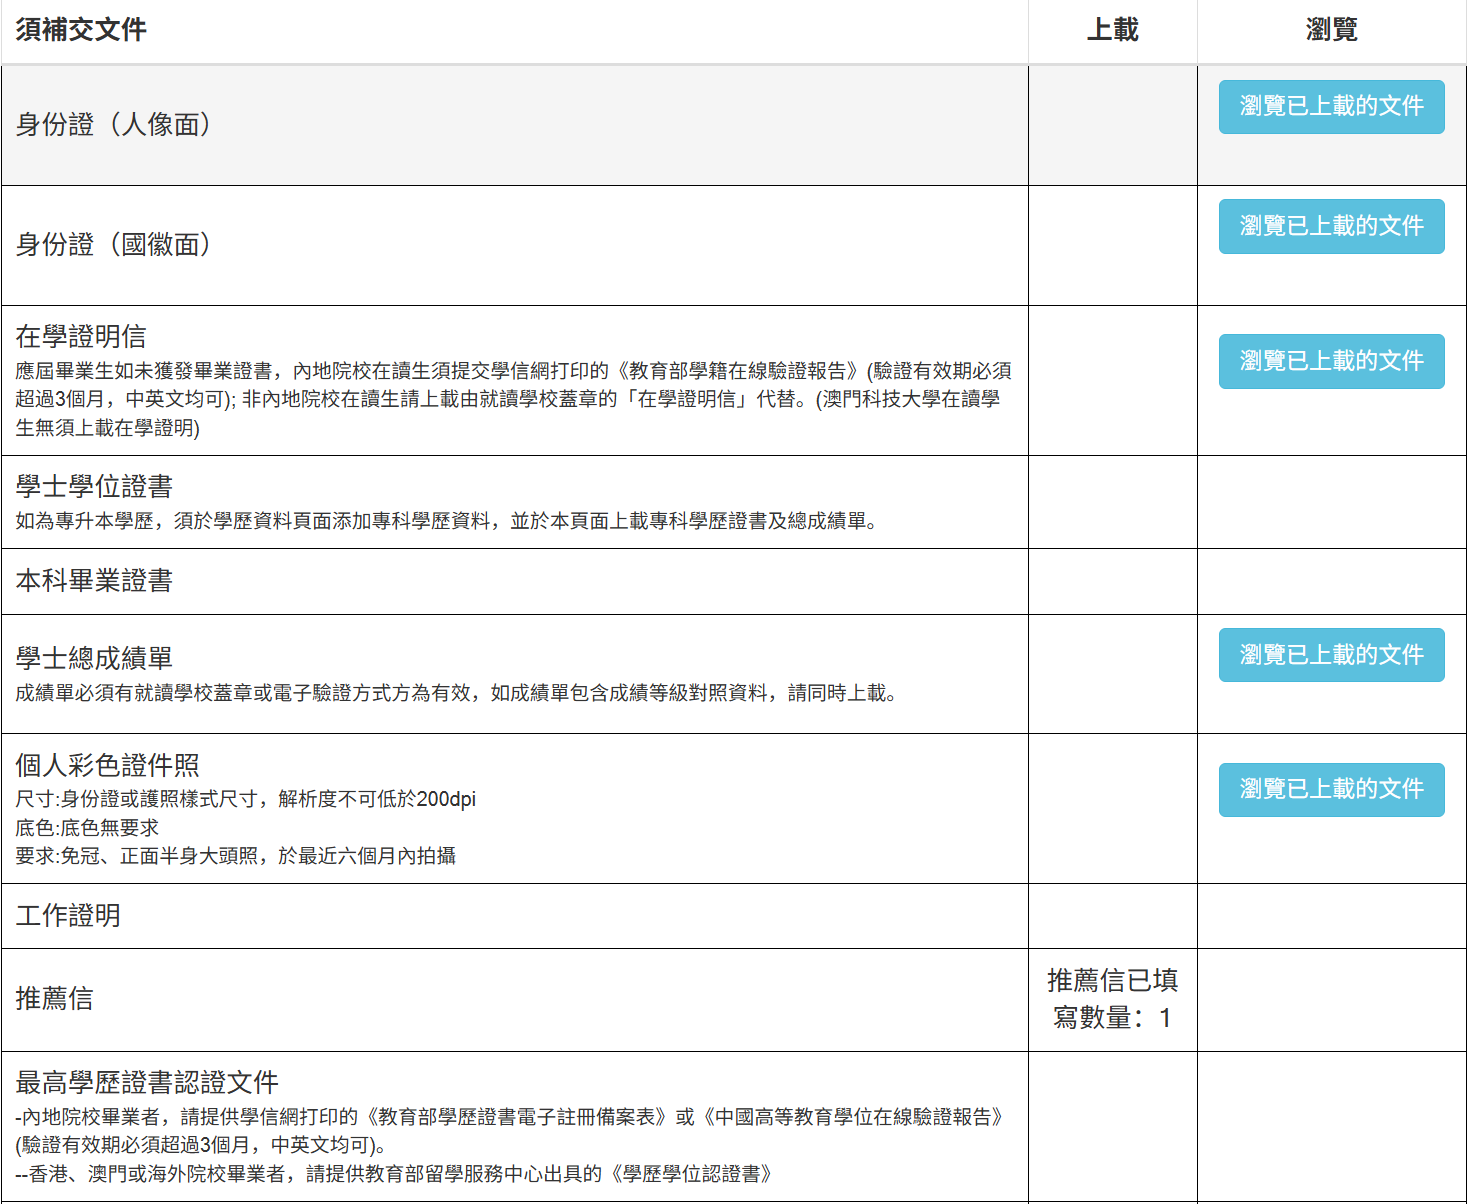Click the 須補交文件 column header
The height and width of the screenshot is (1204, 1467).
(x=81, y=30)
